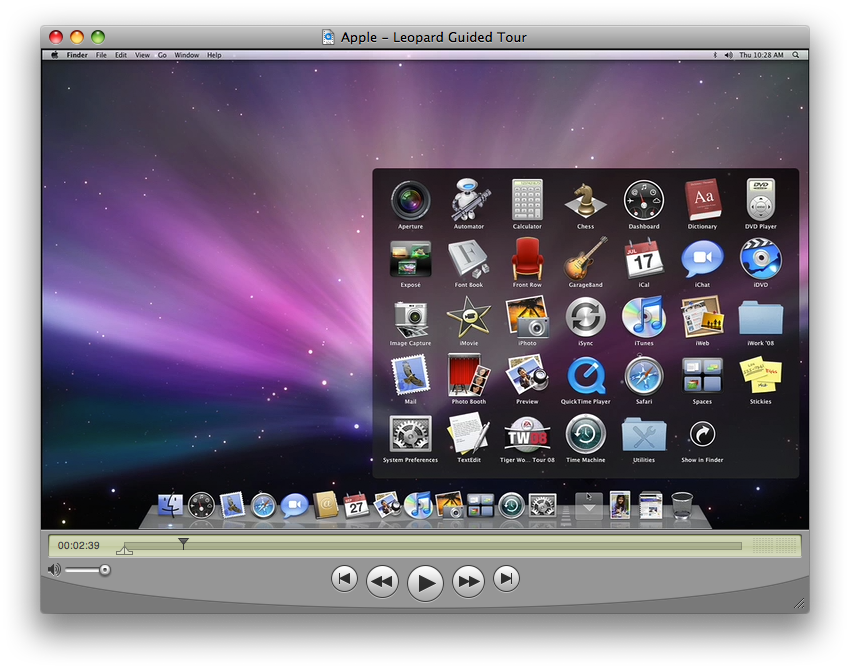Open Spaces in the Applications stack grid
Screen dimensions: 850x669
click(702, 375)
